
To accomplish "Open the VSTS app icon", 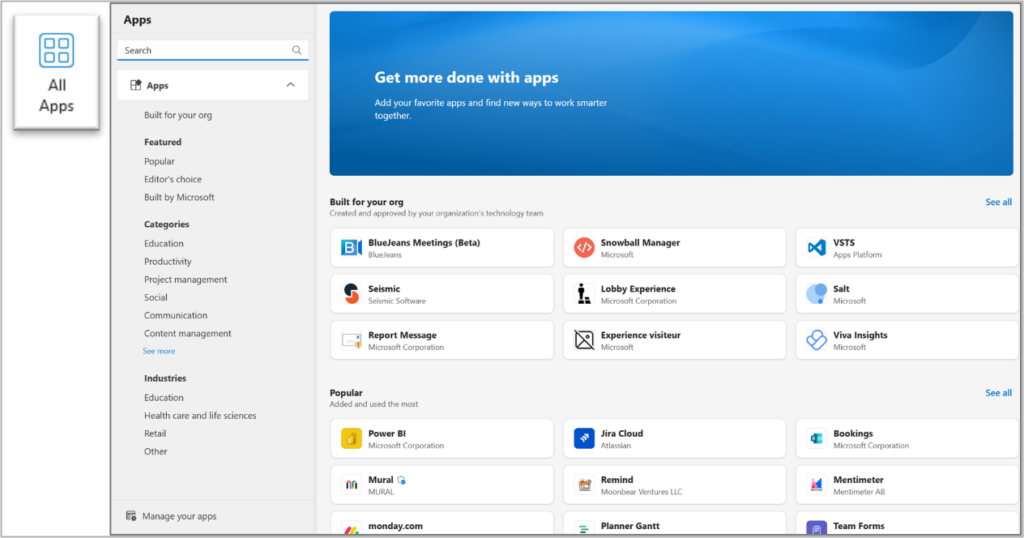I will [816, 247].
